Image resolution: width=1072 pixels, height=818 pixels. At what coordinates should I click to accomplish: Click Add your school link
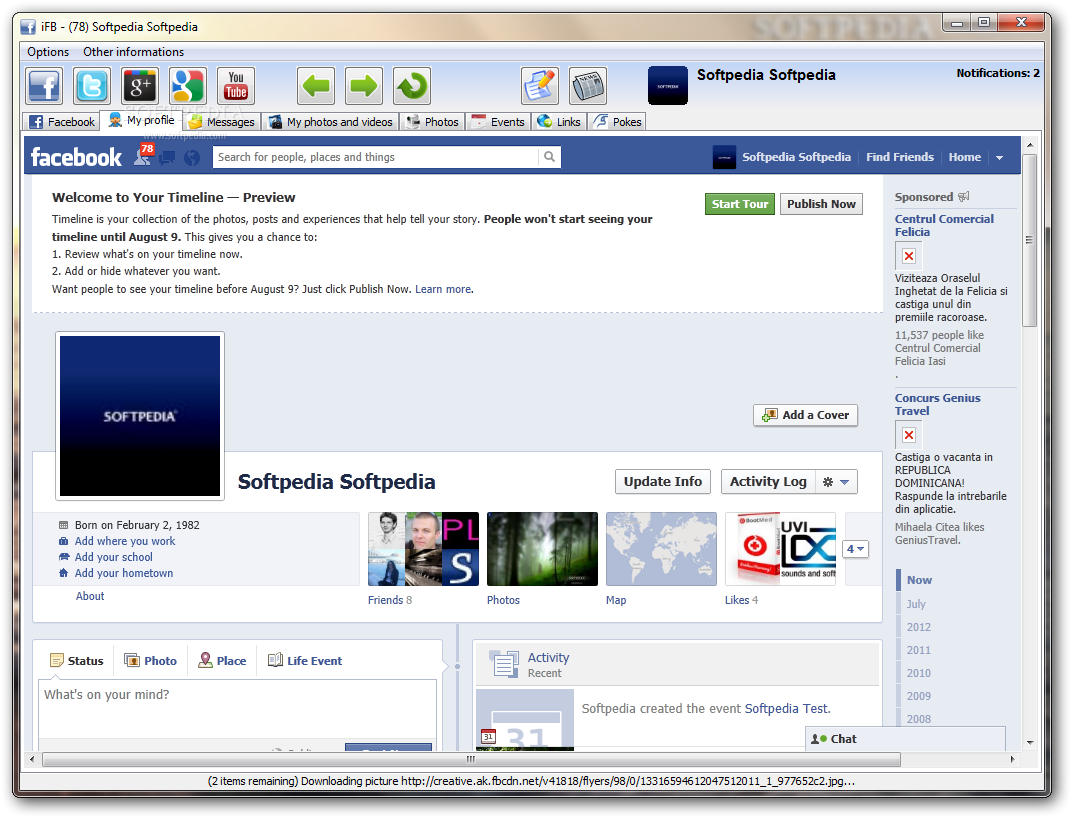pos(113,557)
